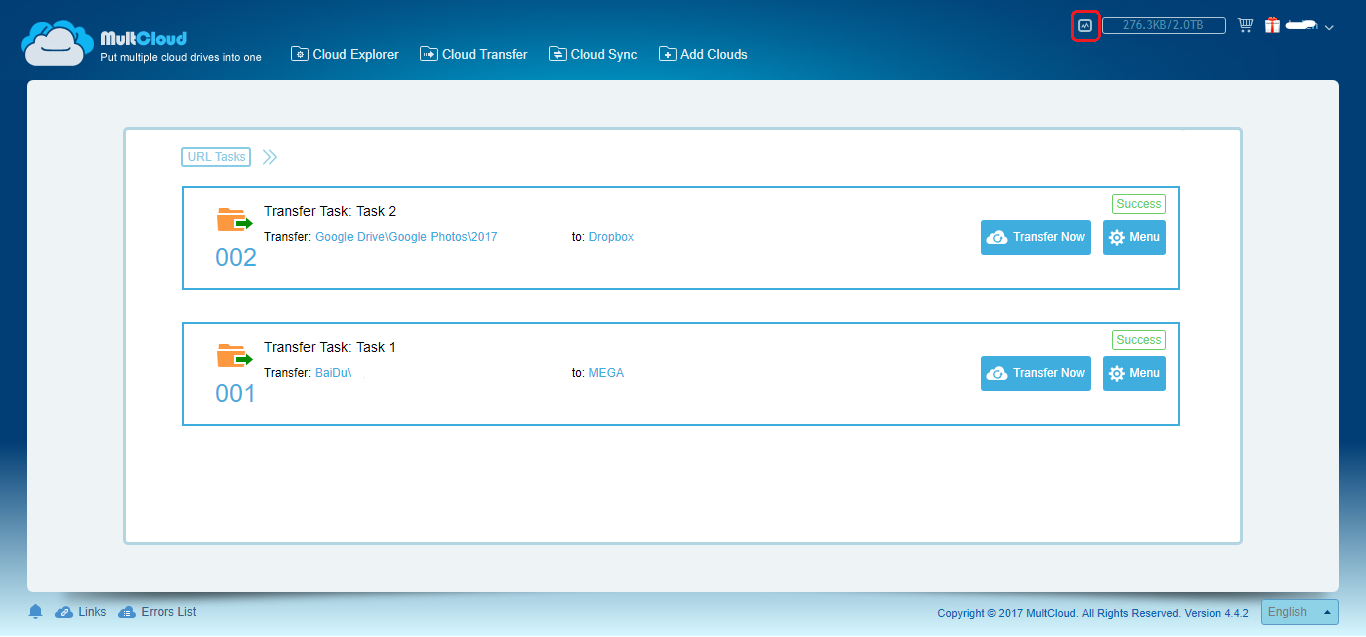Click the MultCloud copyright version text
1366x637 pixels.
pos(1093,613)
